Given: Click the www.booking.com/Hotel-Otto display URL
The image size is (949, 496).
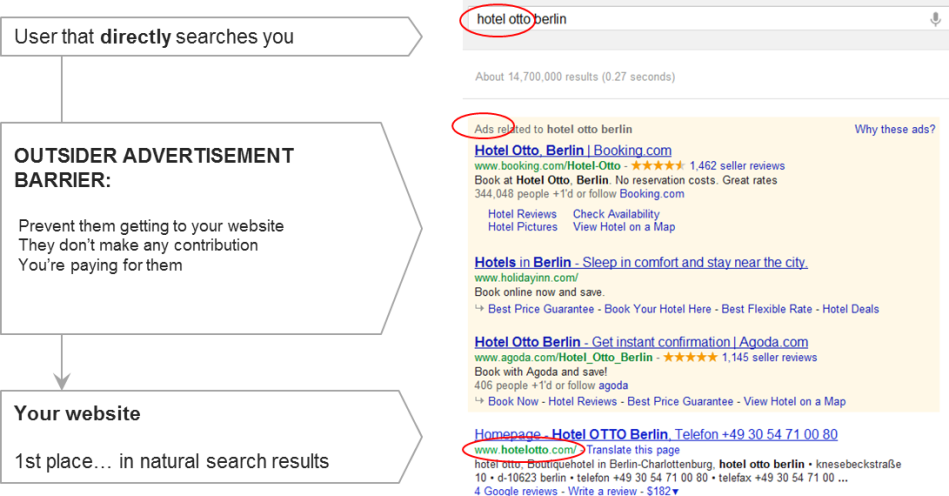Looking at the screenshot, I should 547,166.
